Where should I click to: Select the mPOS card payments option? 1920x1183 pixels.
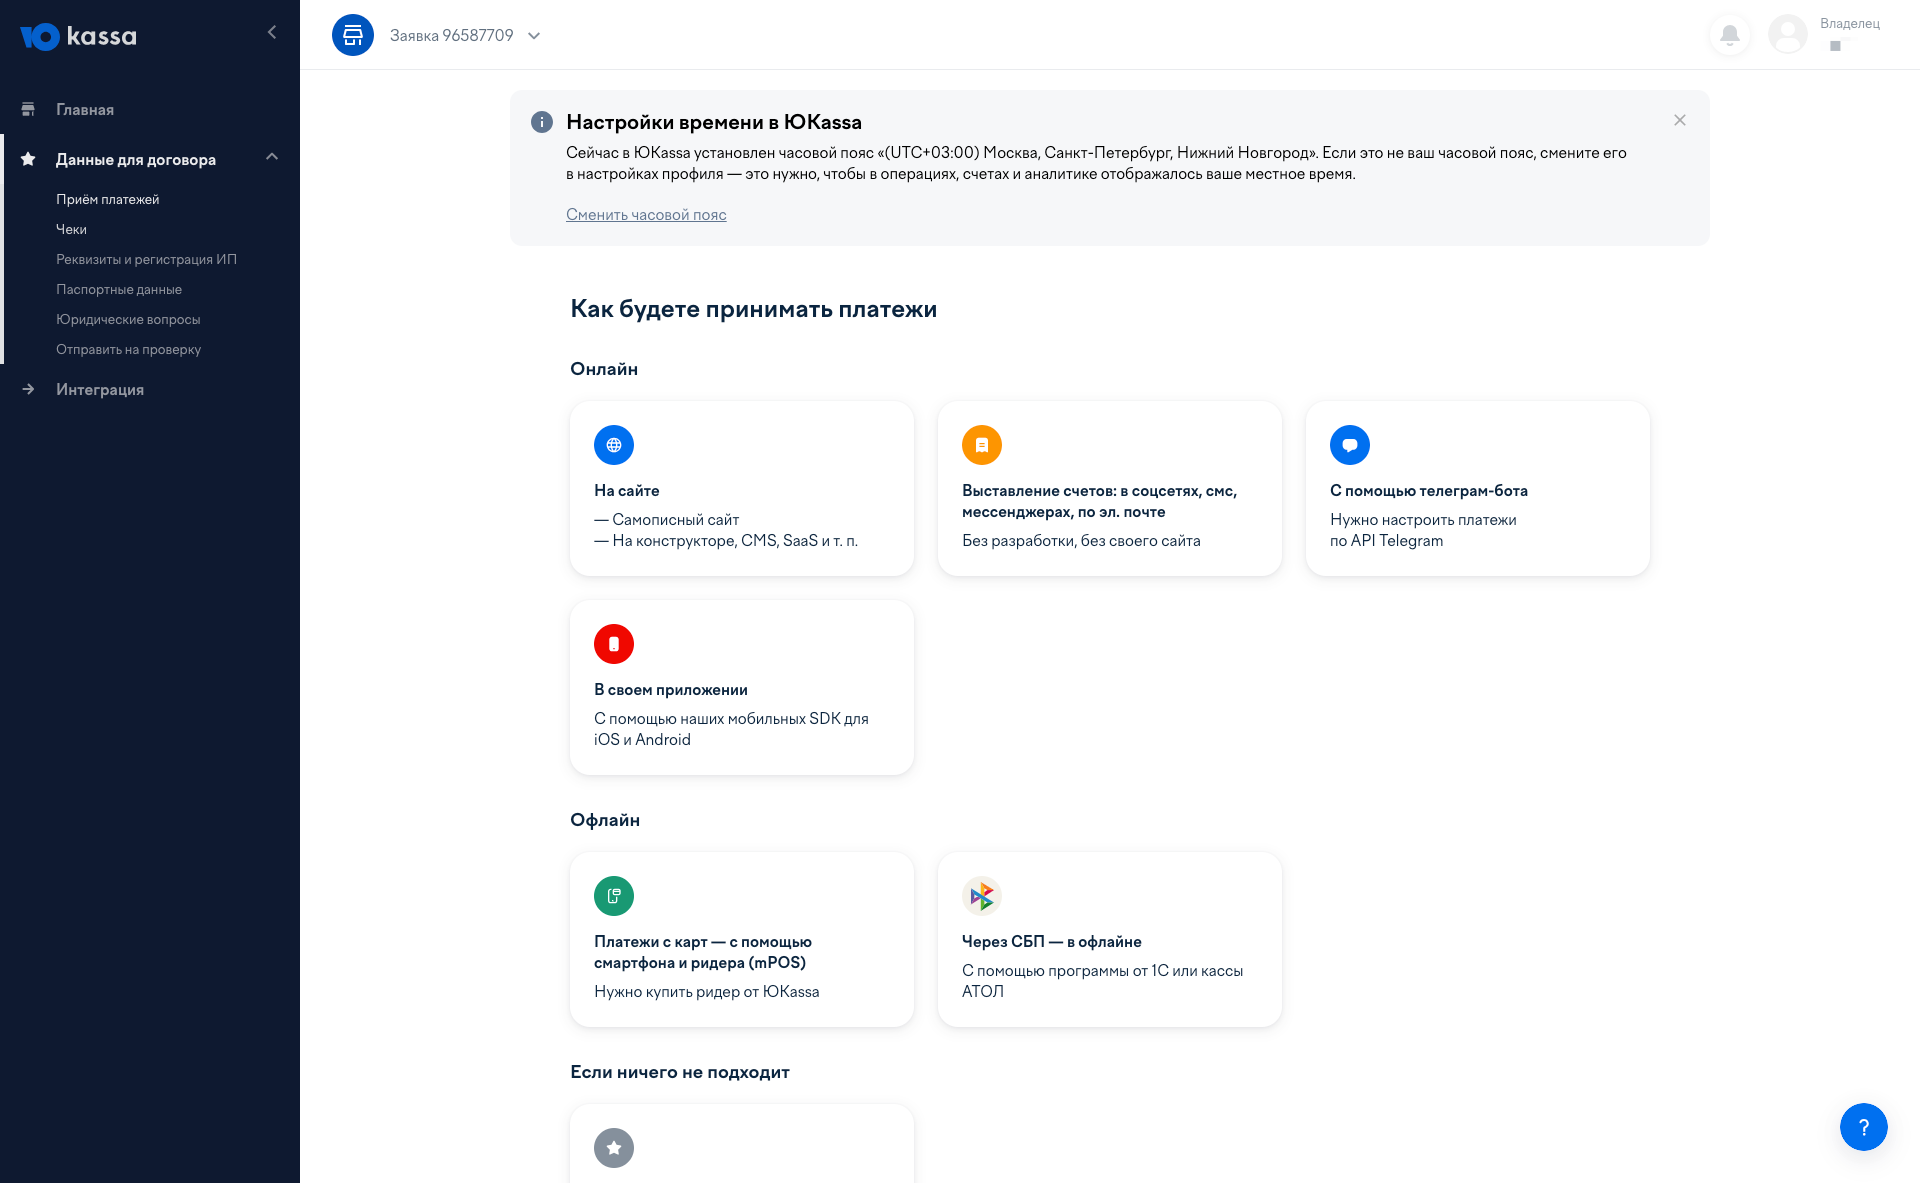[x=742, y=940]
